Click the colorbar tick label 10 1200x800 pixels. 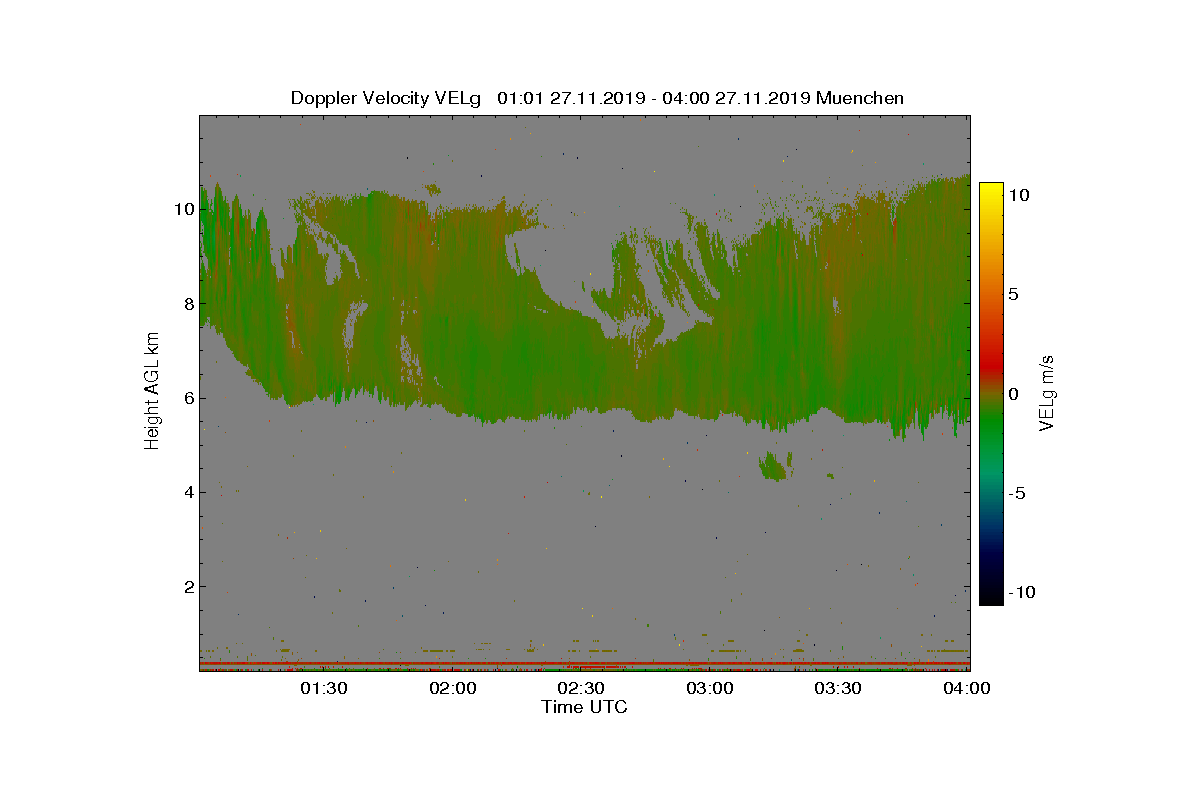tap(1018, 196)
